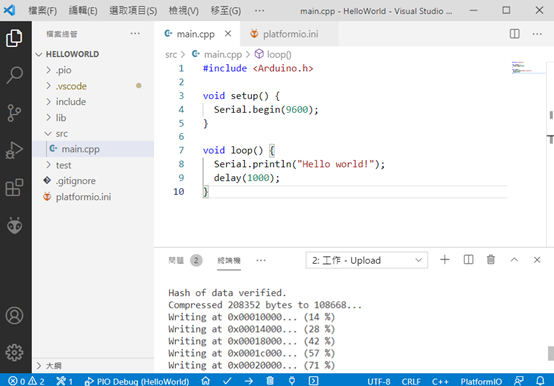The width and height of the screenshot is (554, 386).
Task: Open the 檔案(F) menu
Action: pyautogui.click(x=42, y=11)
